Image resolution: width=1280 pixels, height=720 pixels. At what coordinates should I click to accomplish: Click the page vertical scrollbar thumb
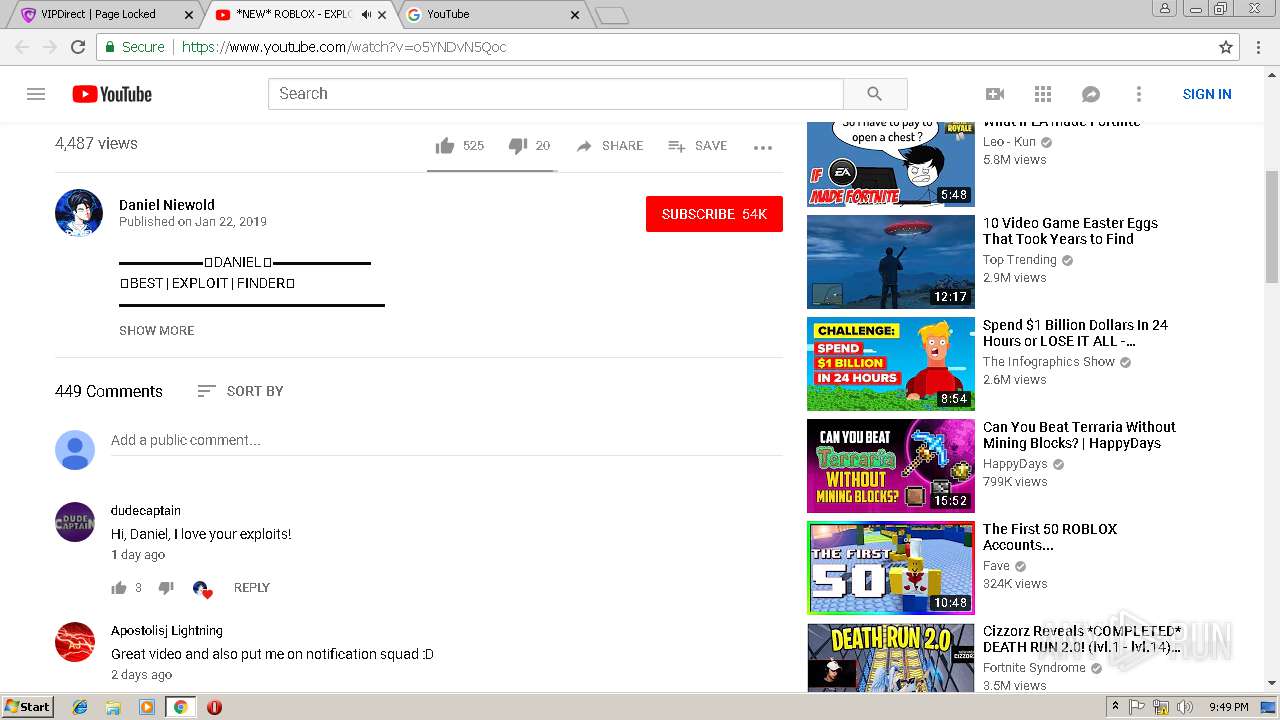pos(1272,227)
